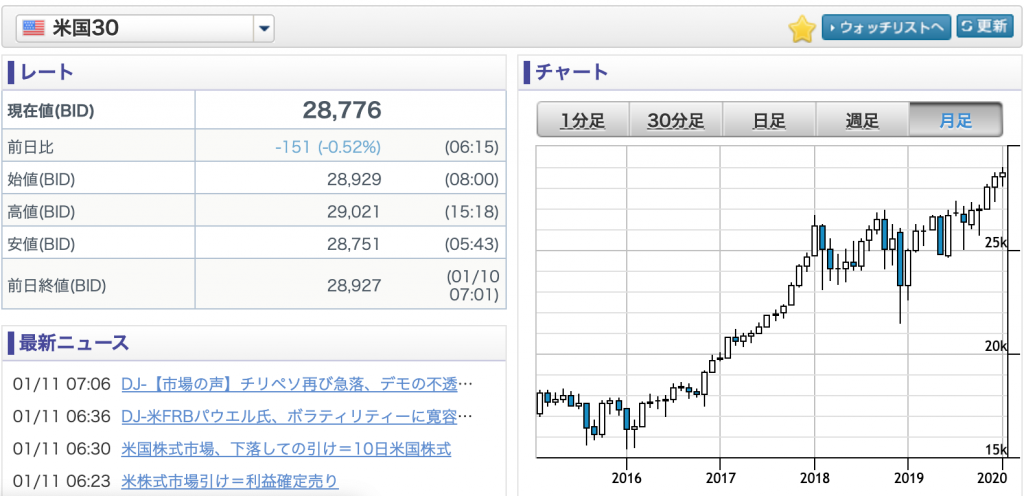
Task: Click the 高値 value 29,021
Action: 354,211
